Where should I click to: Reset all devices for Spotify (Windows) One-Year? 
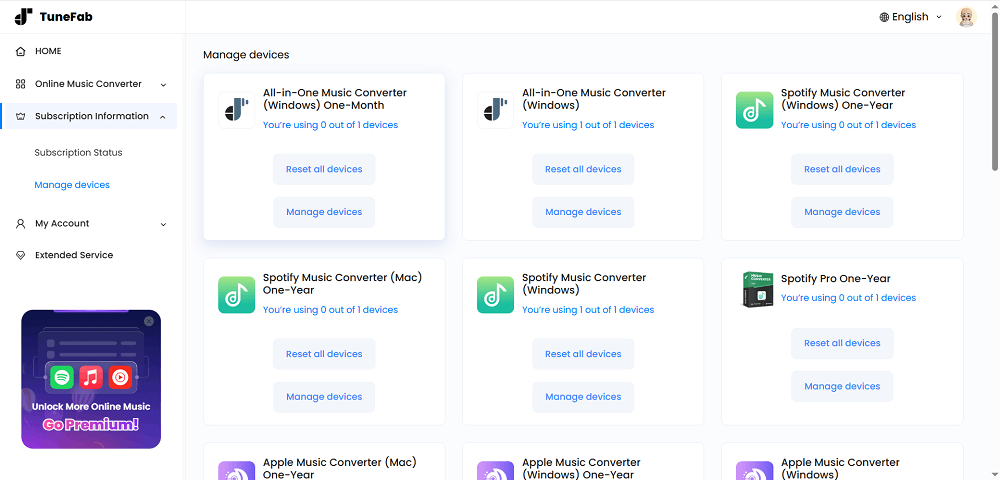pyautogui.click(x=842, y=170)
